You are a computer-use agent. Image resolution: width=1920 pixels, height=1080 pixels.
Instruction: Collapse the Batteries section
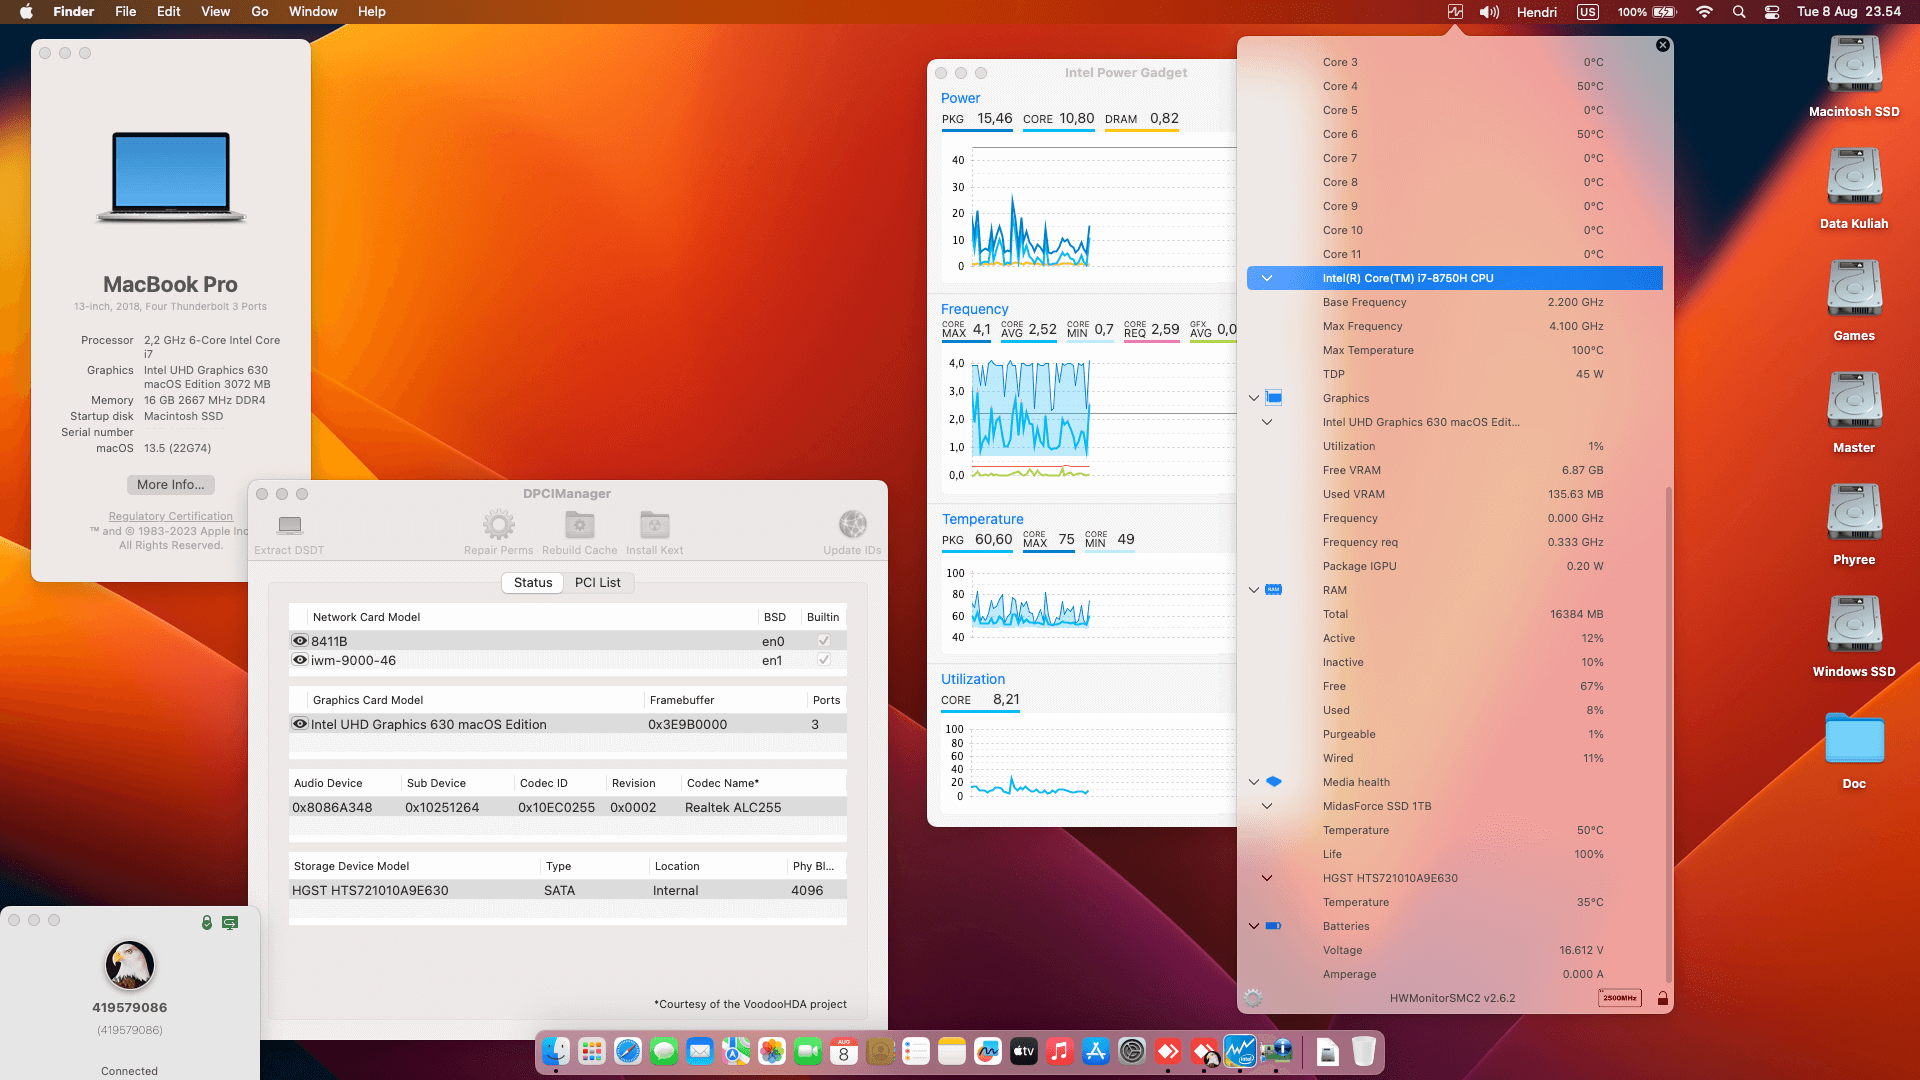pyautogui.click(x=1254, y=926)
